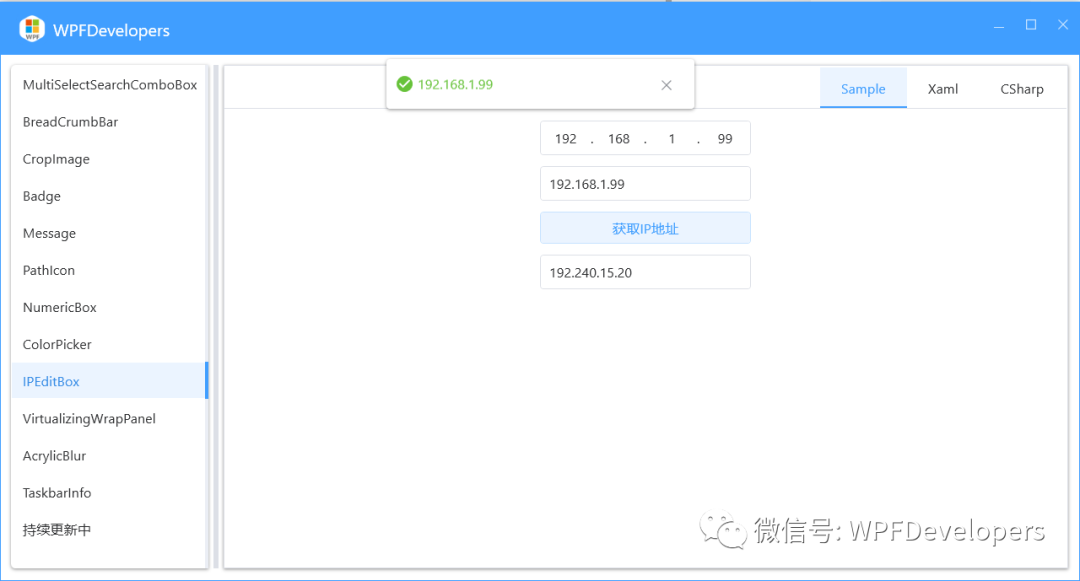The height and width of the screenshot is (581, 1080).
Task: Click the 获取IP地址 button
Action: (x=644, y=227)
